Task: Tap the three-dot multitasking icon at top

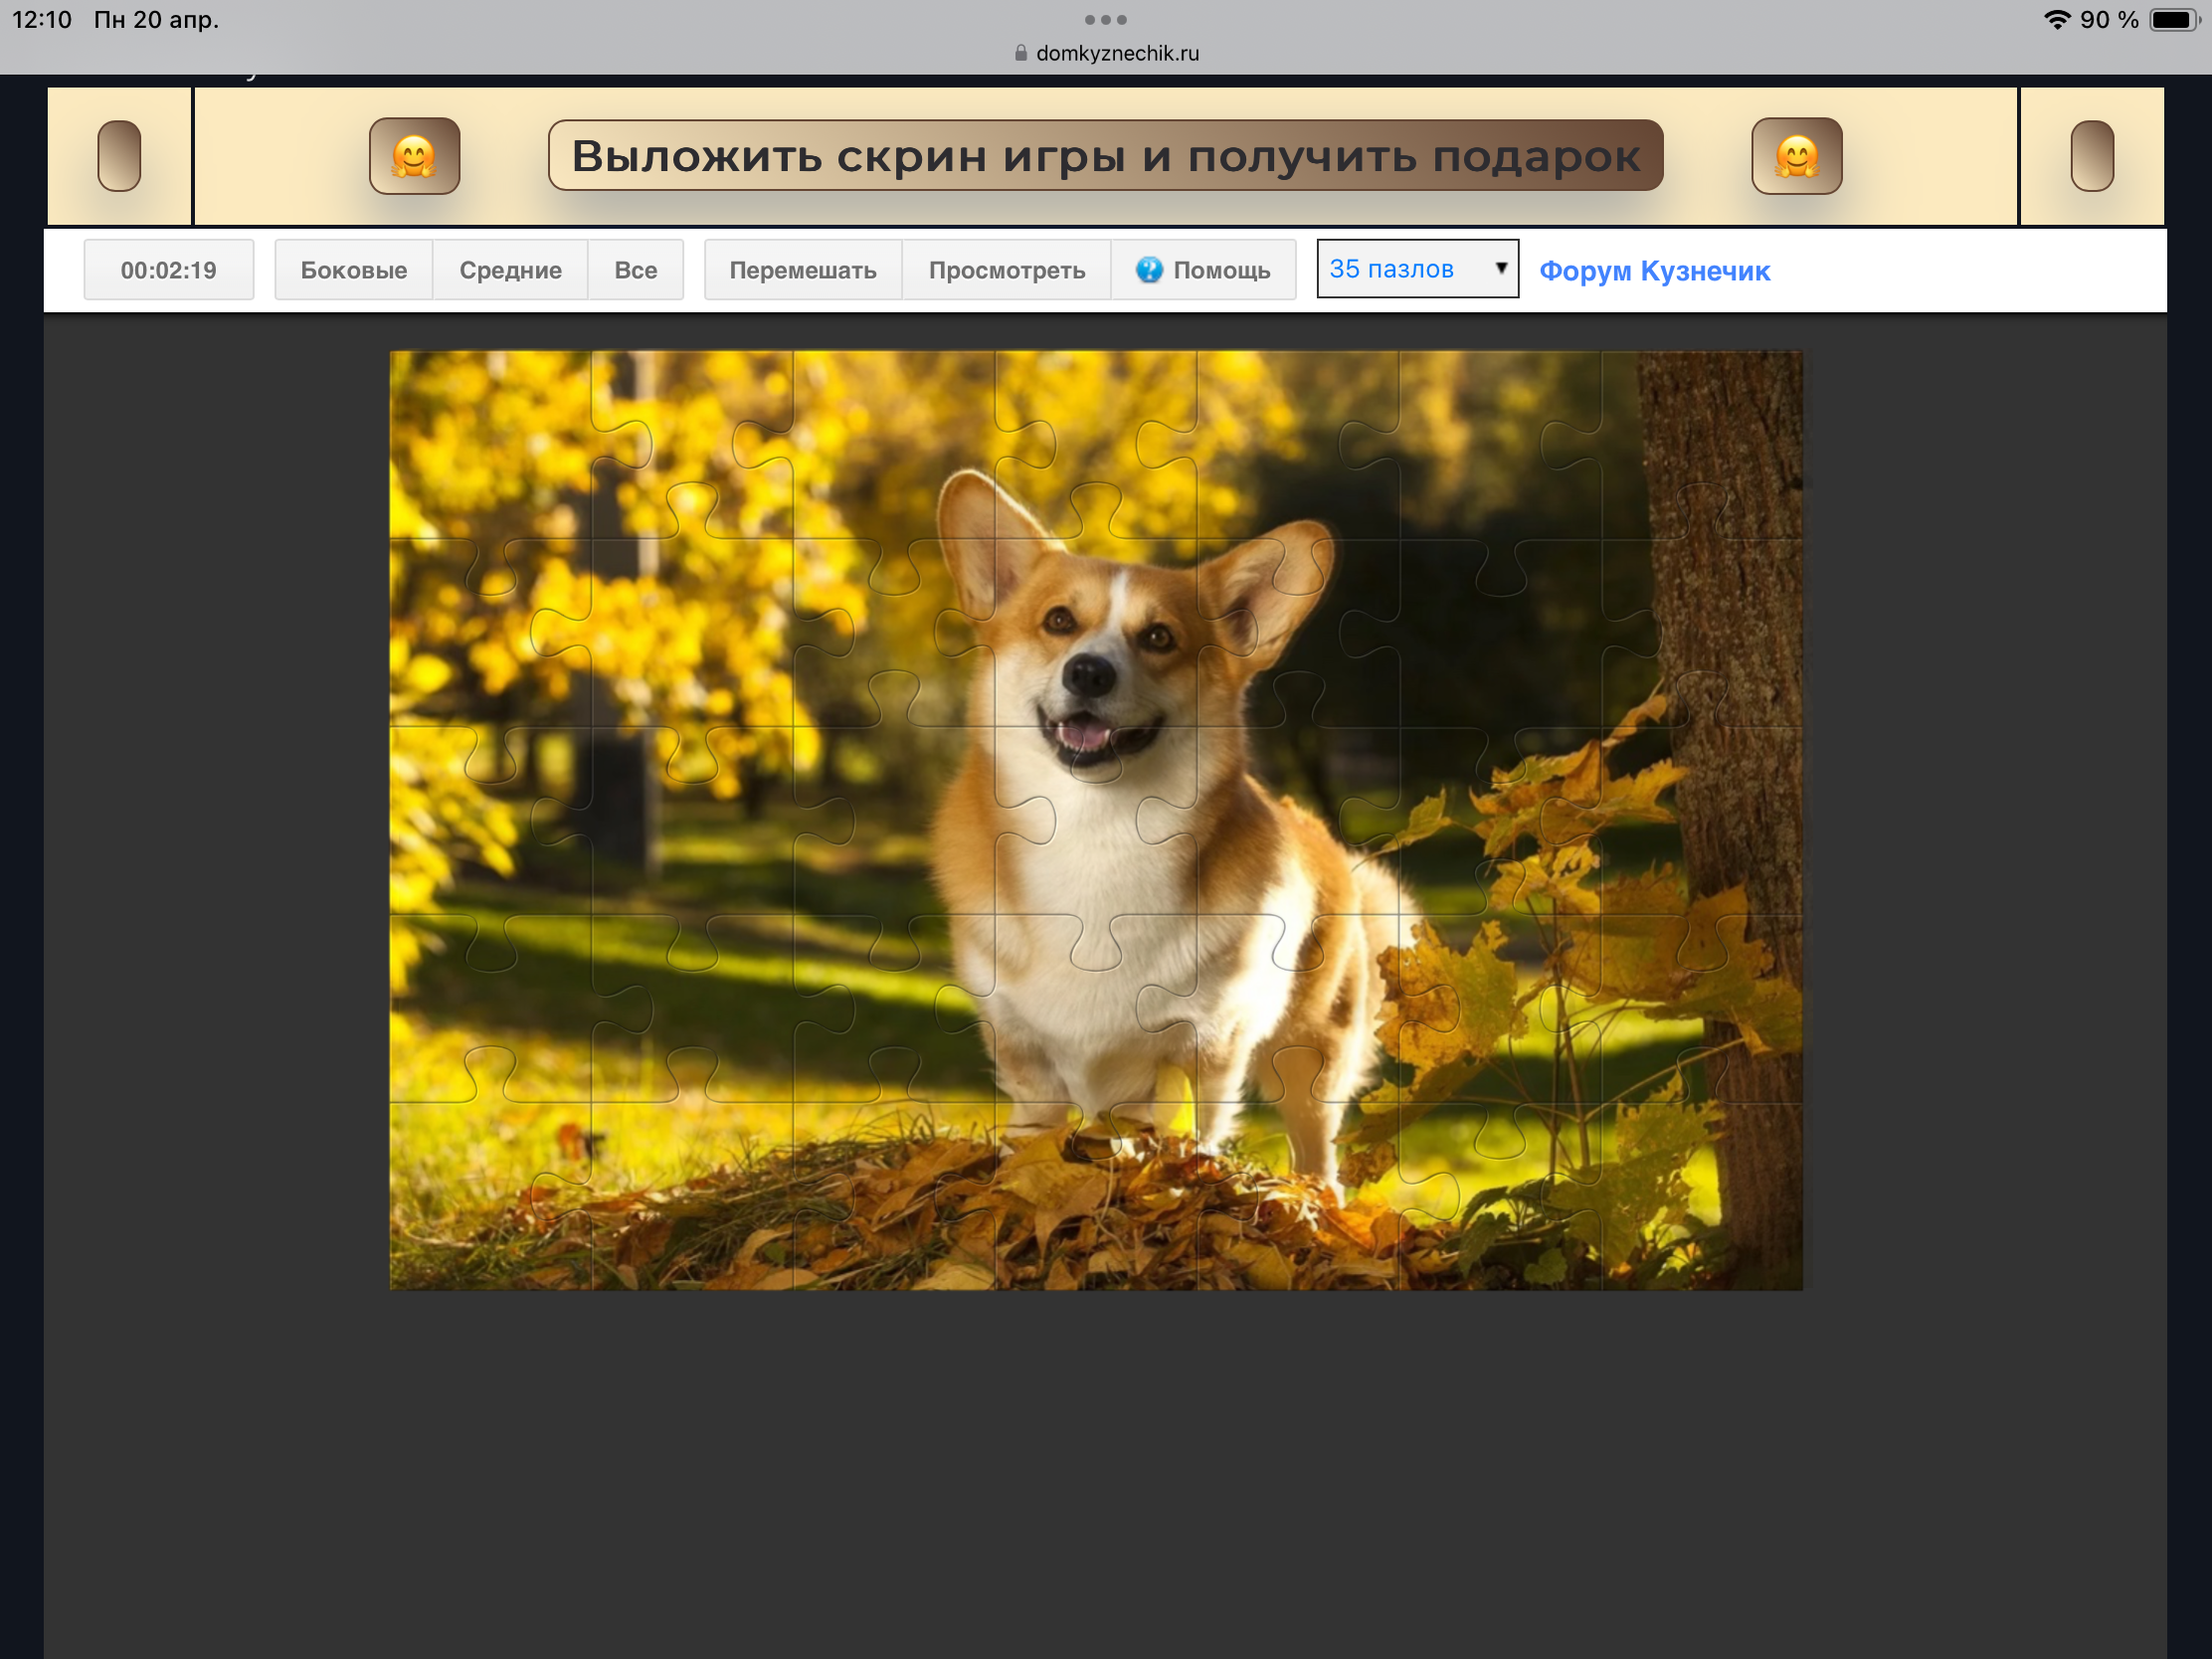Action: tap(1105, 20)
